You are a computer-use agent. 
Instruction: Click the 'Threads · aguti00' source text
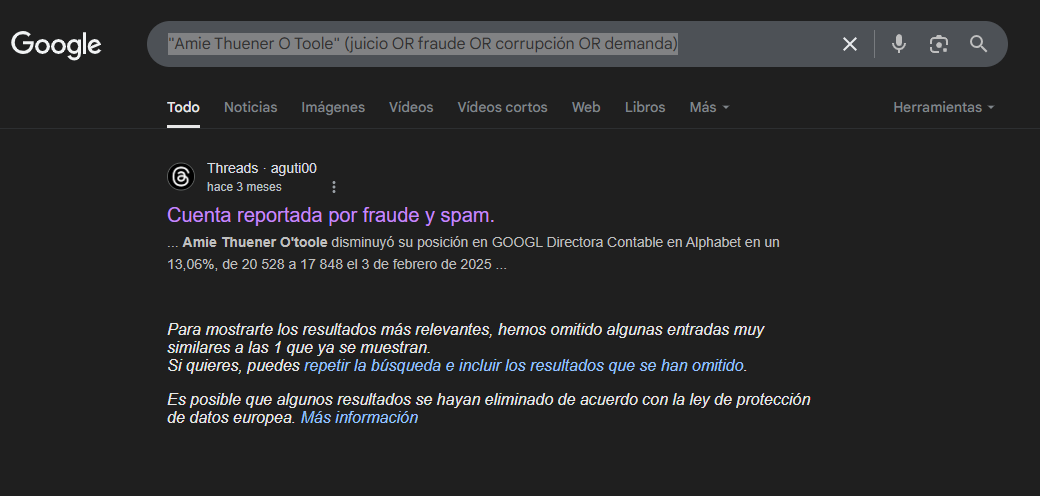(262, 168)
